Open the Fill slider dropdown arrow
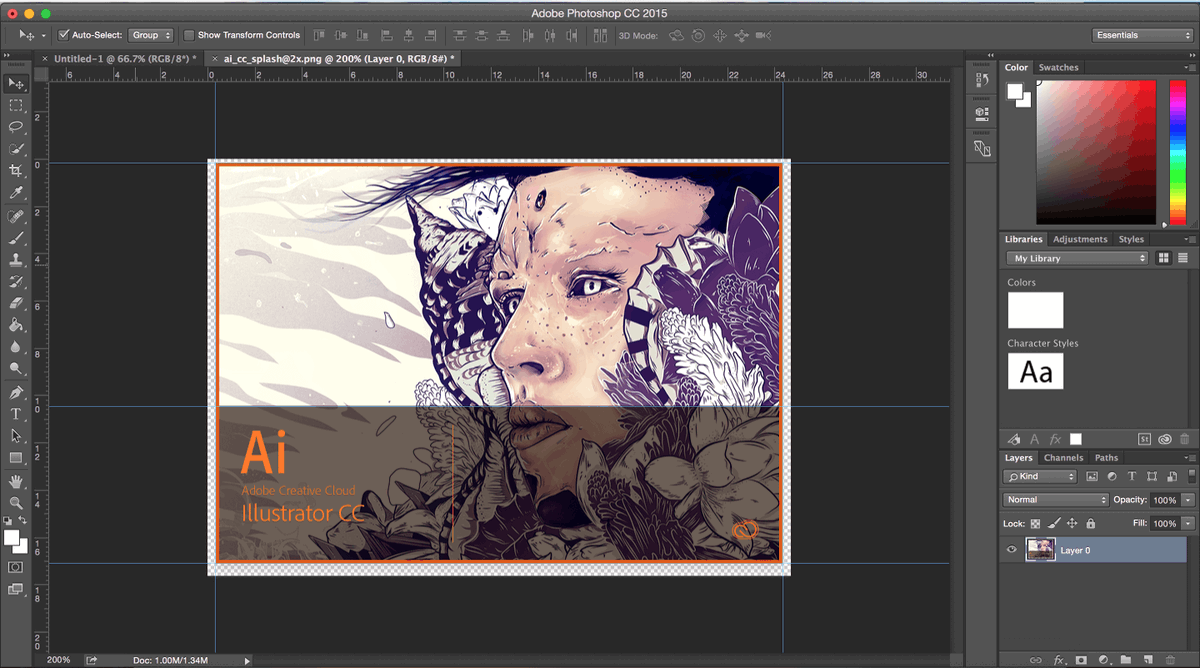Image resolution: width=1200 pixels, height=668 pixels. pyautogui.click(x=1188, y=523)
